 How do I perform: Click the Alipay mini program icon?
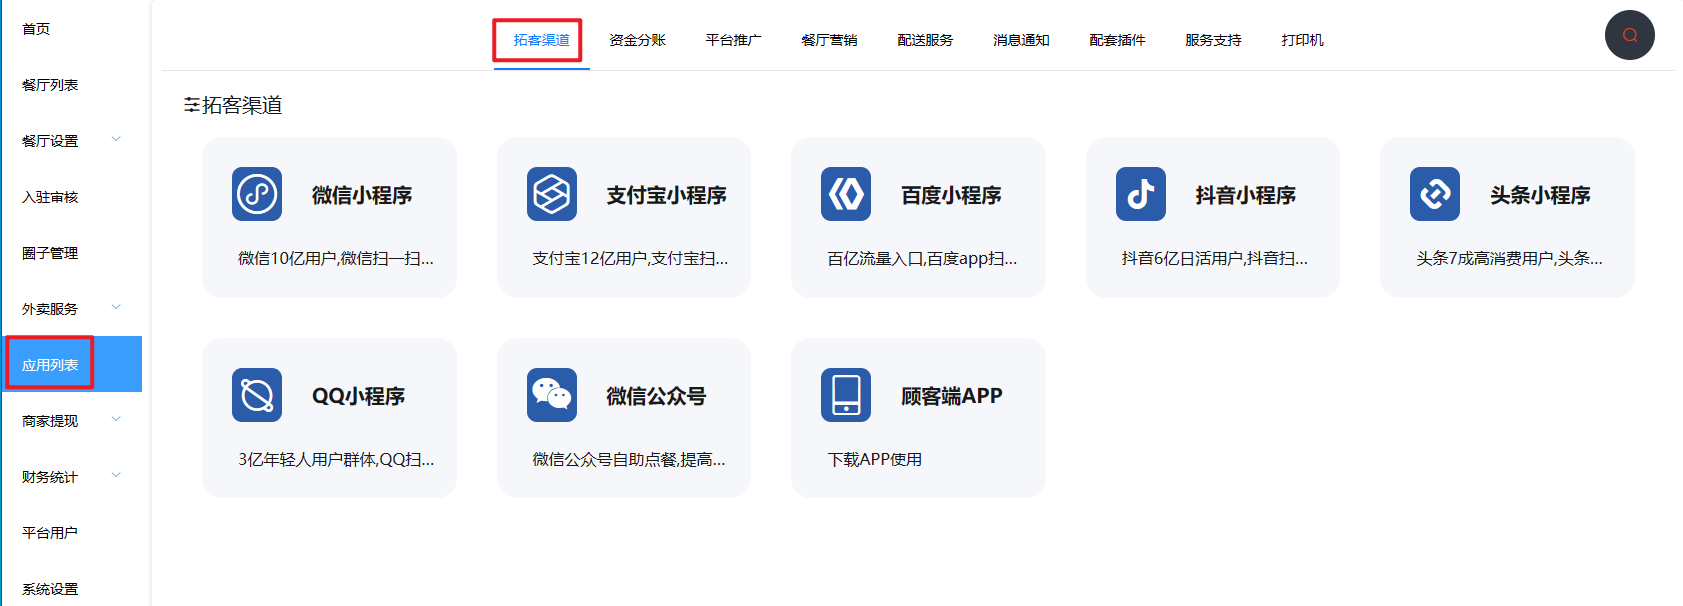pos(552,194)
